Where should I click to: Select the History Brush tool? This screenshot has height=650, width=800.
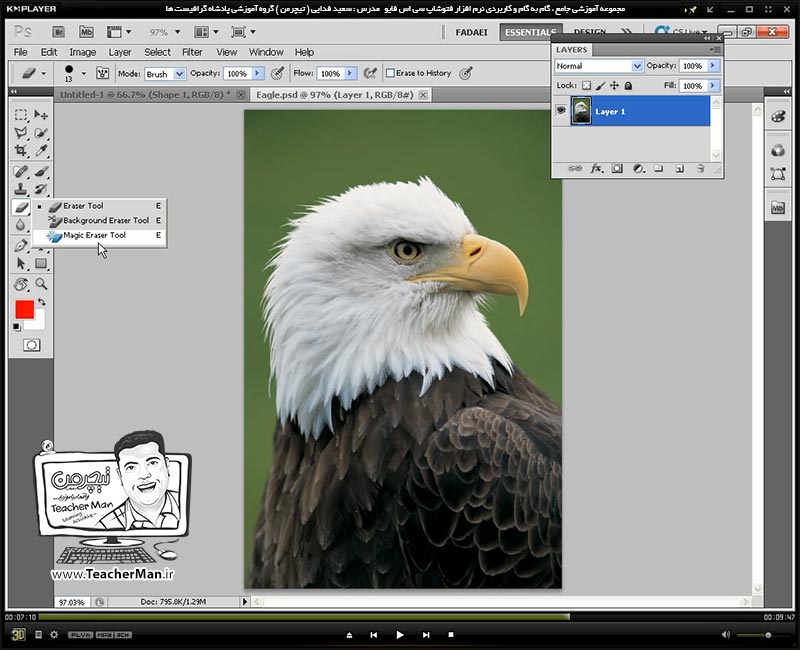tap(41, 189)
